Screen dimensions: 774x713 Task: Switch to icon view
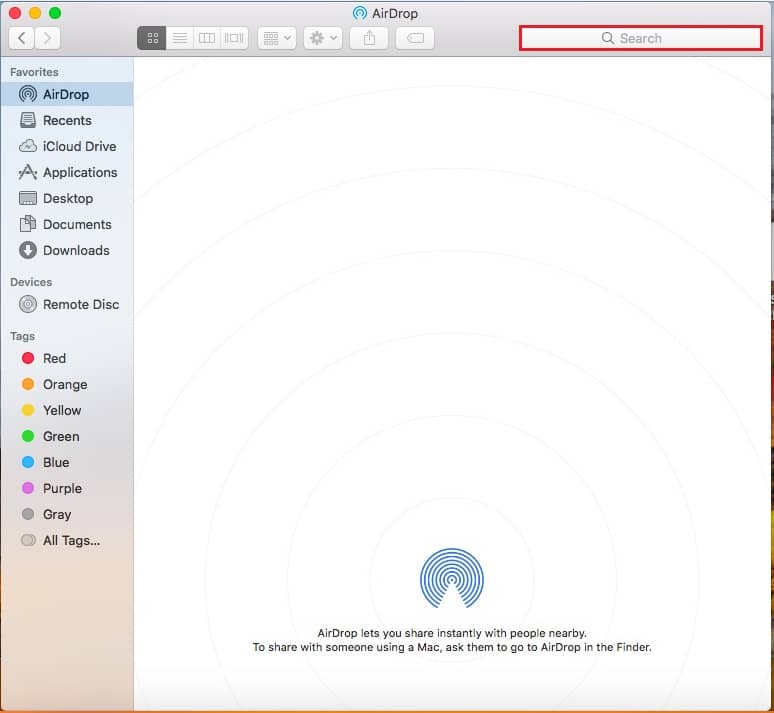152,38
